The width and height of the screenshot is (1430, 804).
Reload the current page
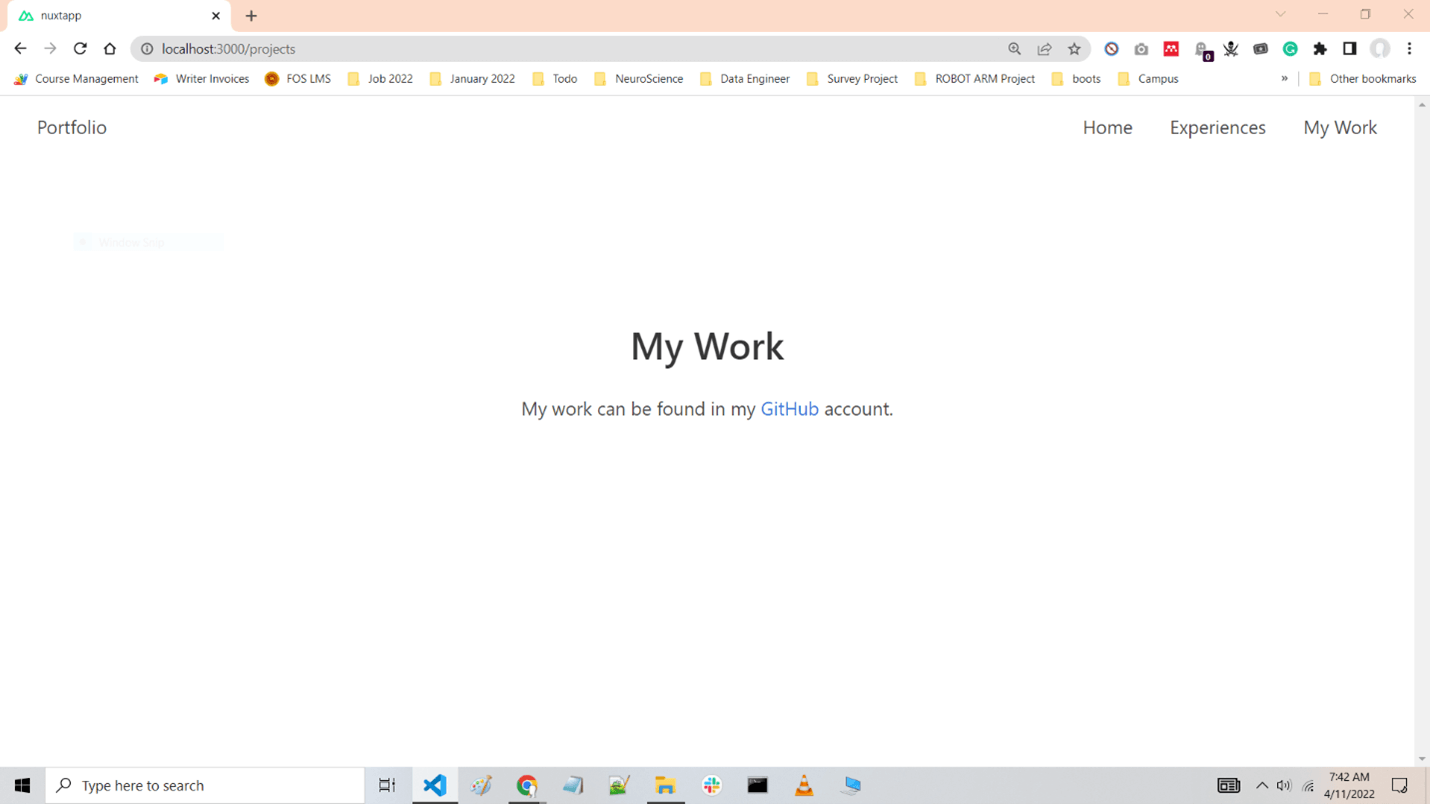point(80,49)
